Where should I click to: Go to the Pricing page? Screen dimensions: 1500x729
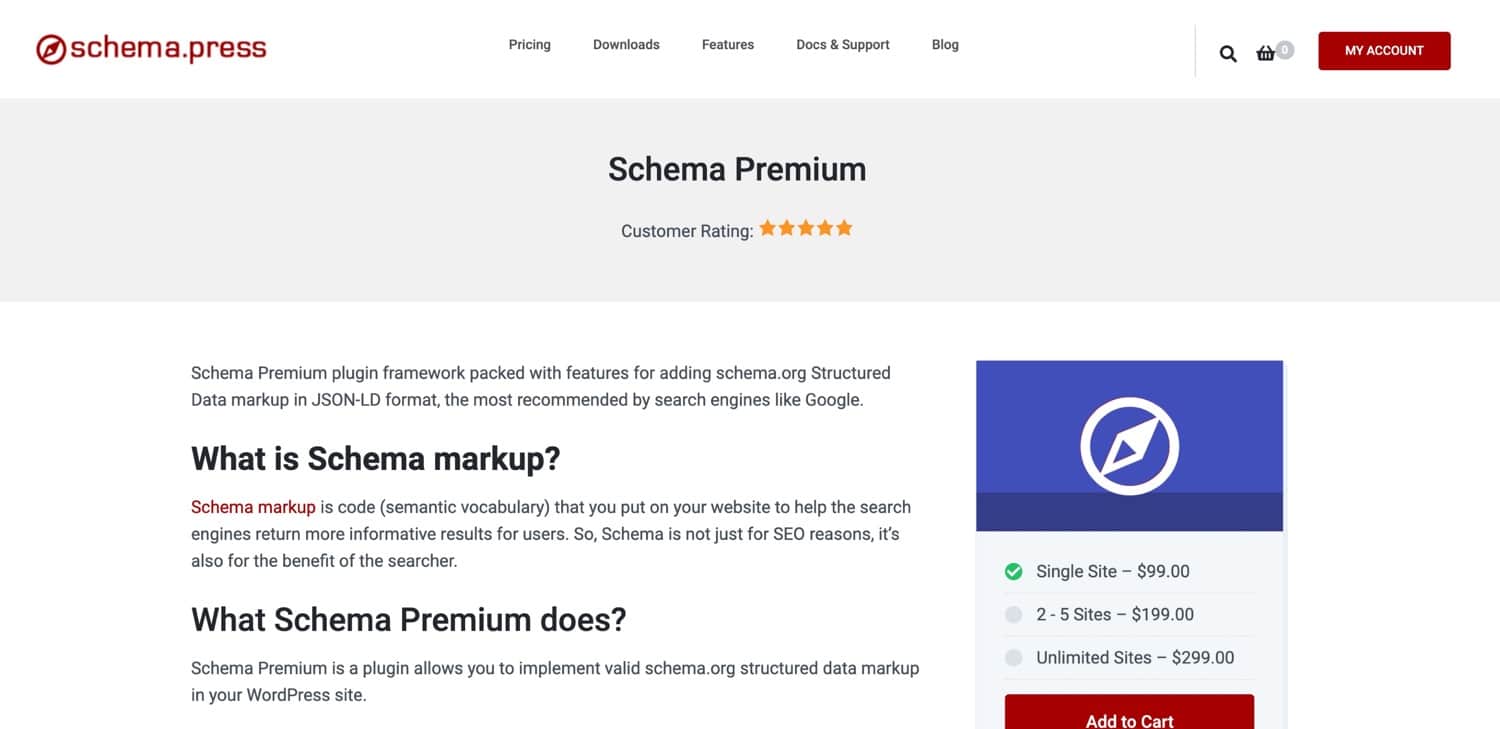click(529, 44)
